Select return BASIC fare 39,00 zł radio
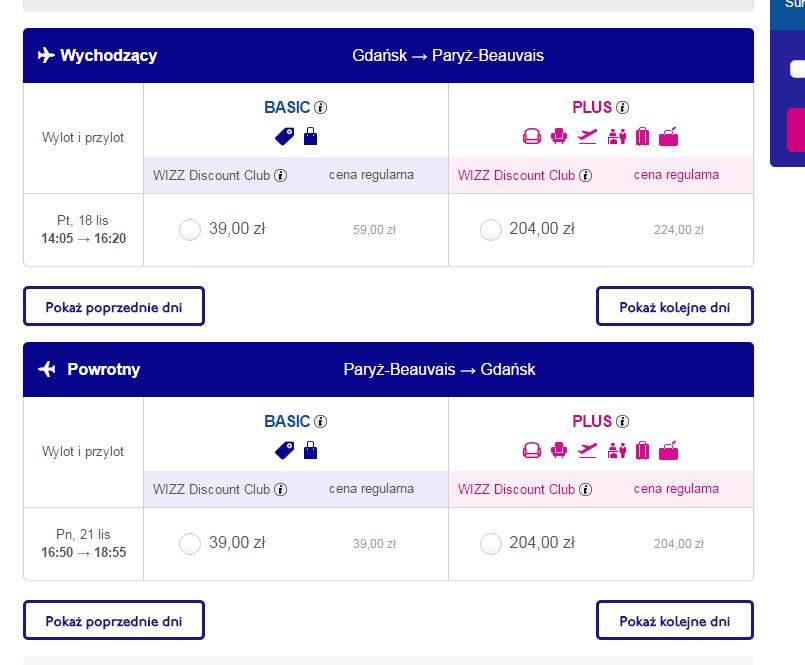Viewport: 805px width, 665px height. [x=190, y=544]
